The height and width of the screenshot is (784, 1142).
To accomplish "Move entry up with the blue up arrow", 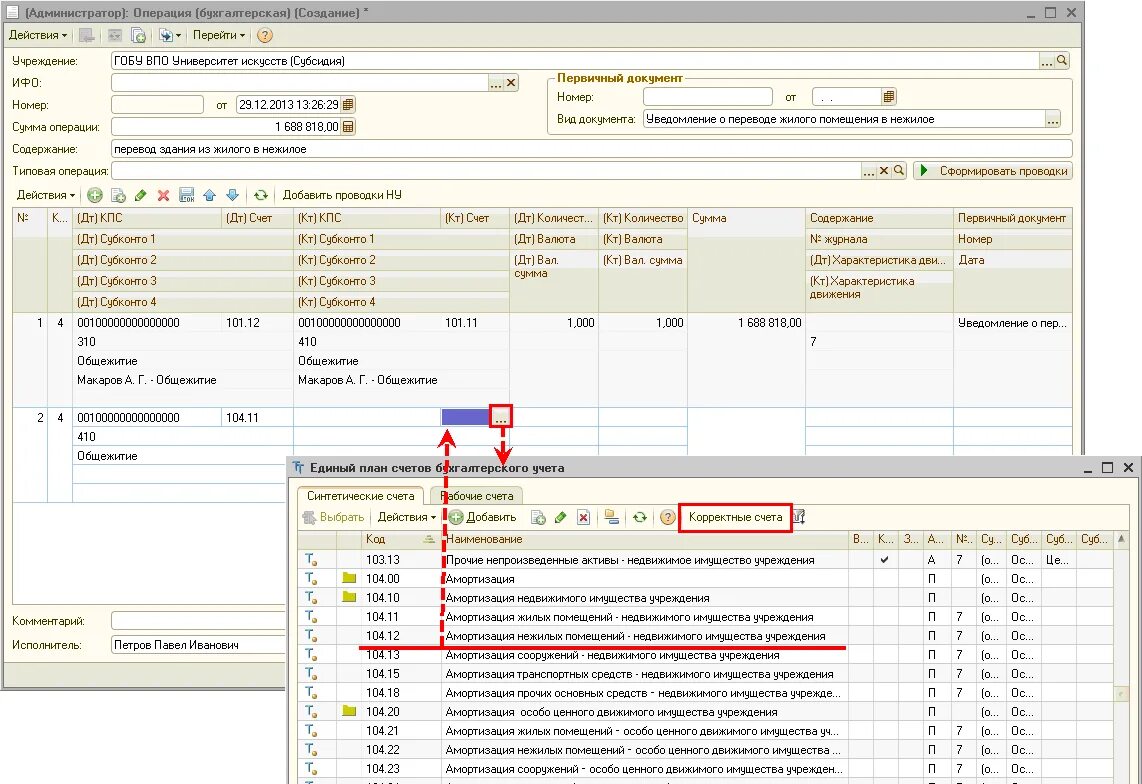I will [x=210, y=195].
